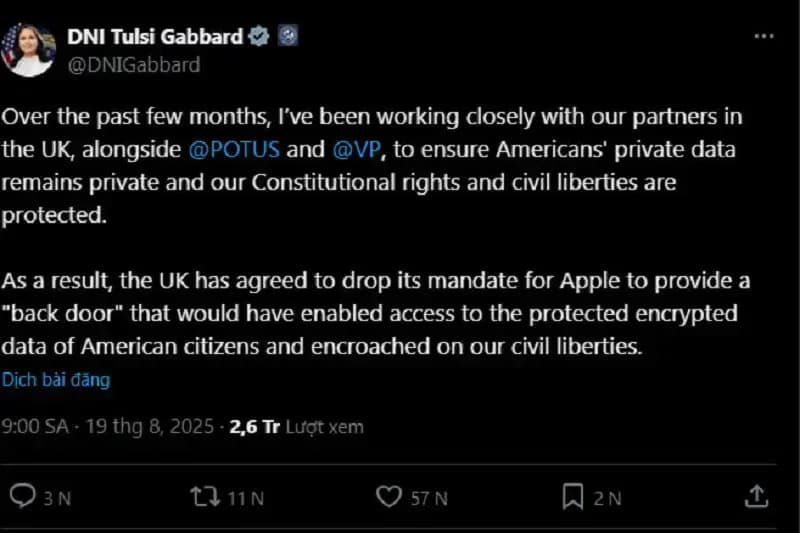The image size is (800, 533).
Task: Click the 3 N reply count
Action: point(57,497)
